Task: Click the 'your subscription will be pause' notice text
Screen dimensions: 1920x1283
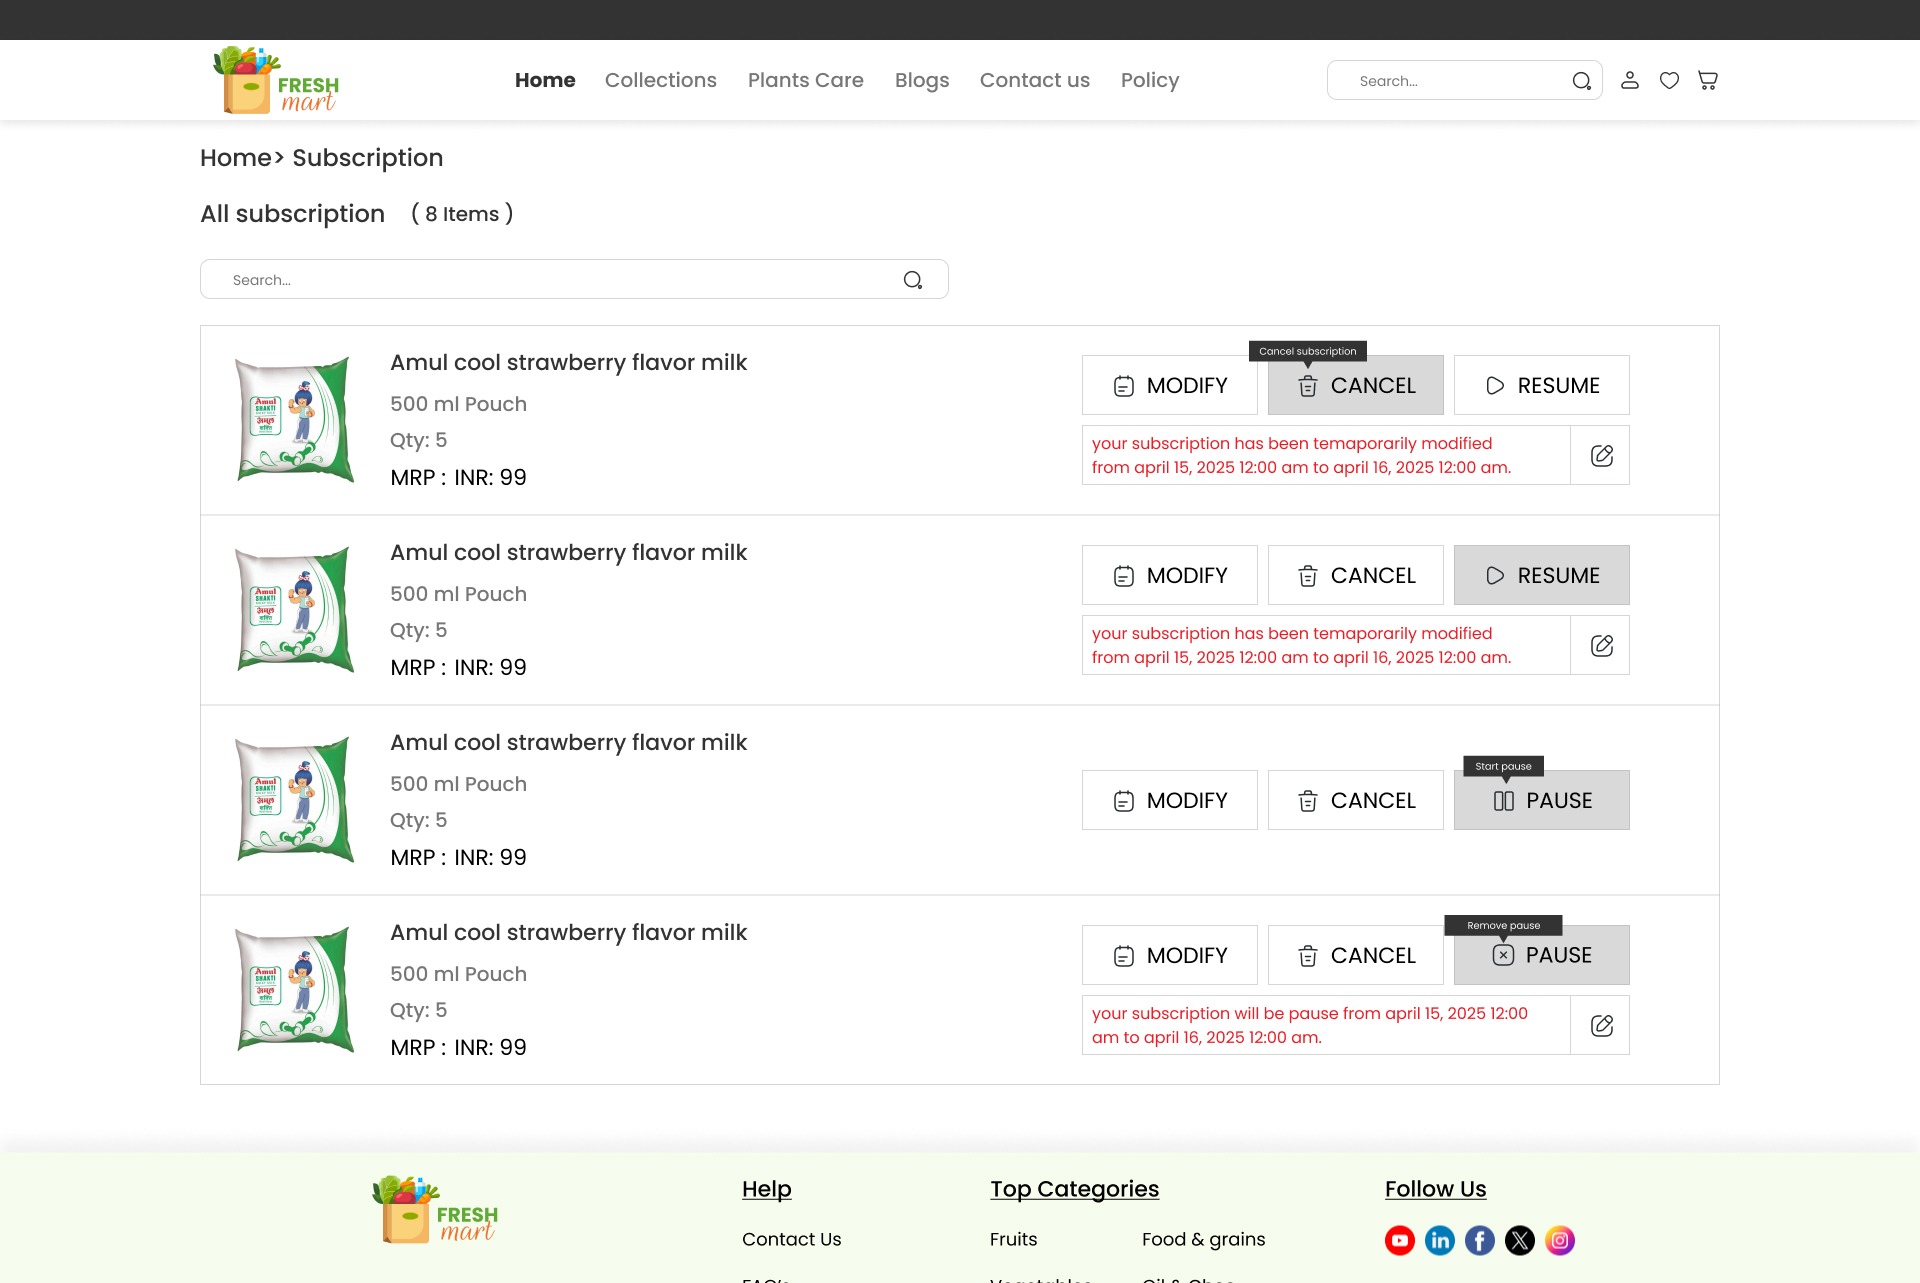Action: coord(1310,1025)
